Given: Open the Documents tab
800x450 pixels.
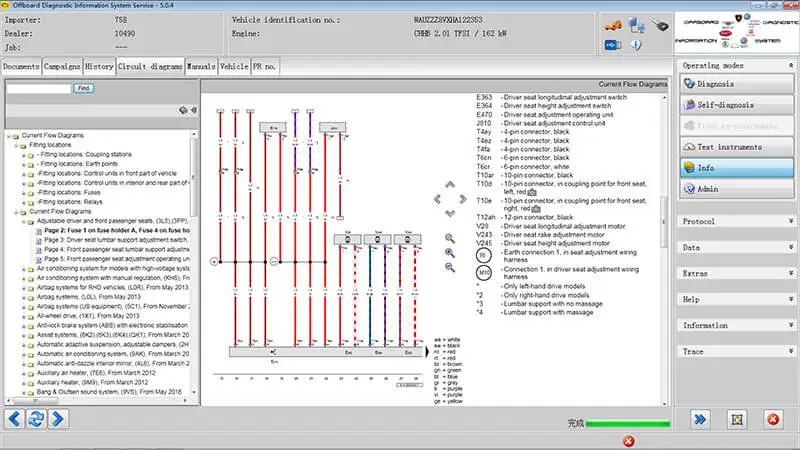Looking at the screenshot, I should pyautogui.click(x=21, y=67).
